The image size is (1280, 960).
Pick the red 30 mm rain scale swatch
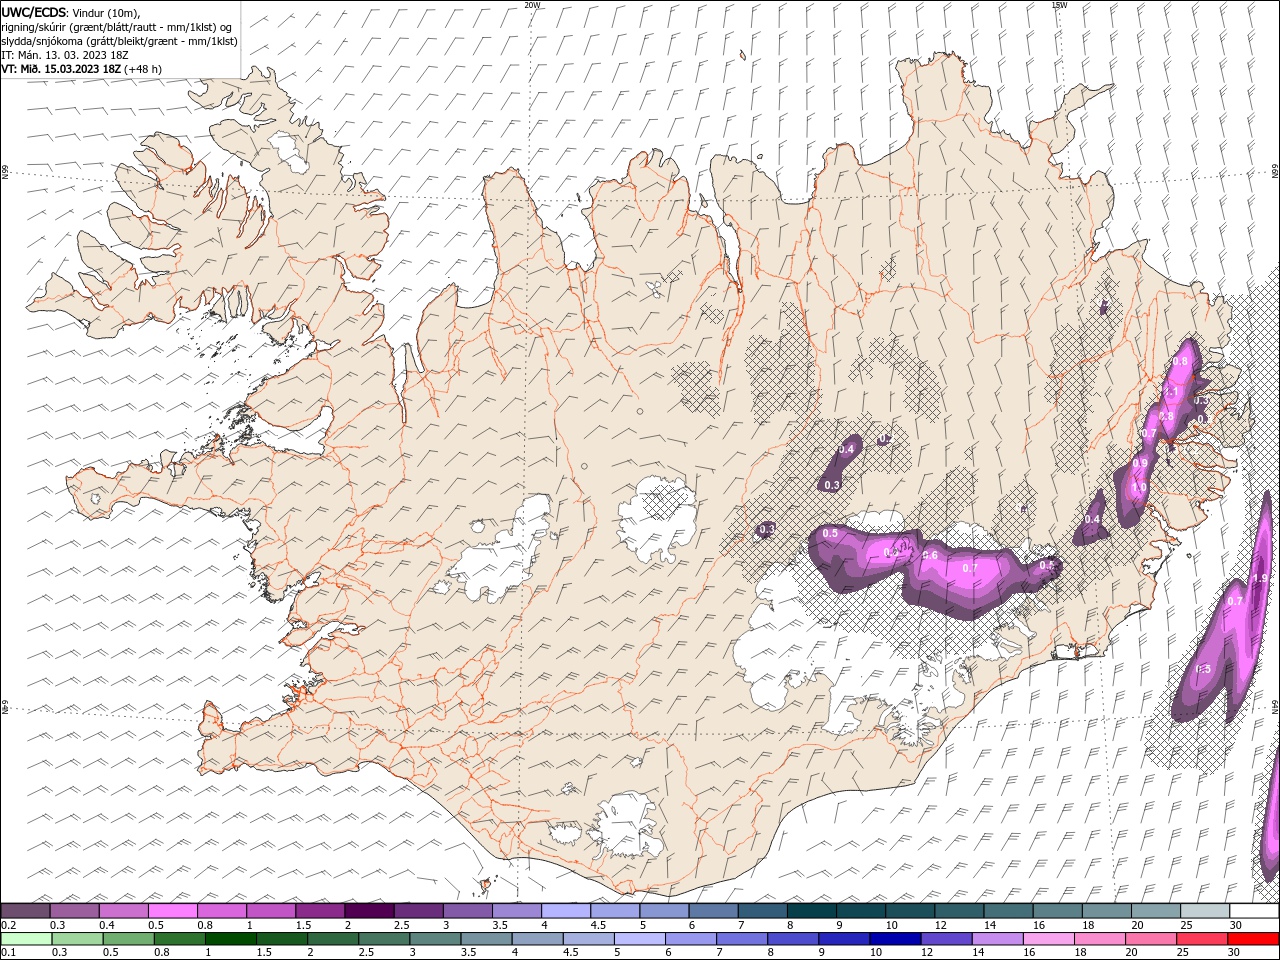coord(1252,939)
